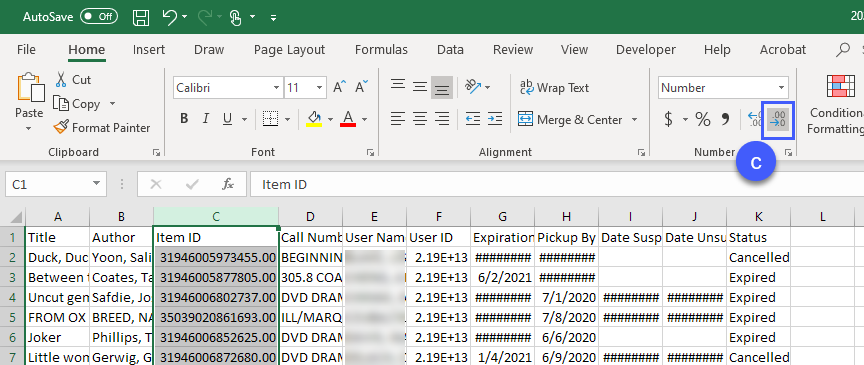Screen dimensions: 864x365
Task: Click the Save icon in title bar
Action: coord(142,17)
